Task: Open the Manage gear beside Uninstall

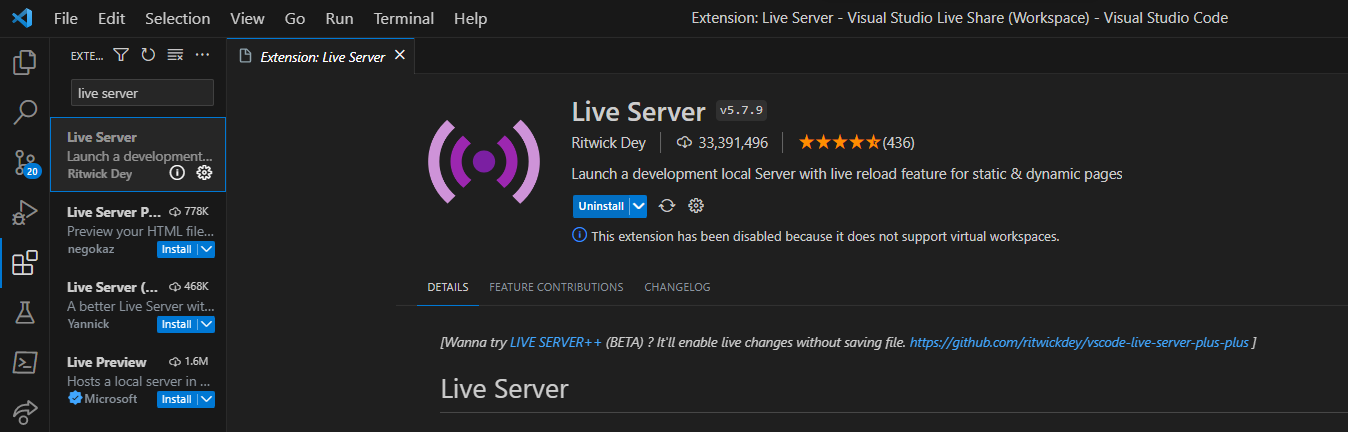Action: point(697,206)
